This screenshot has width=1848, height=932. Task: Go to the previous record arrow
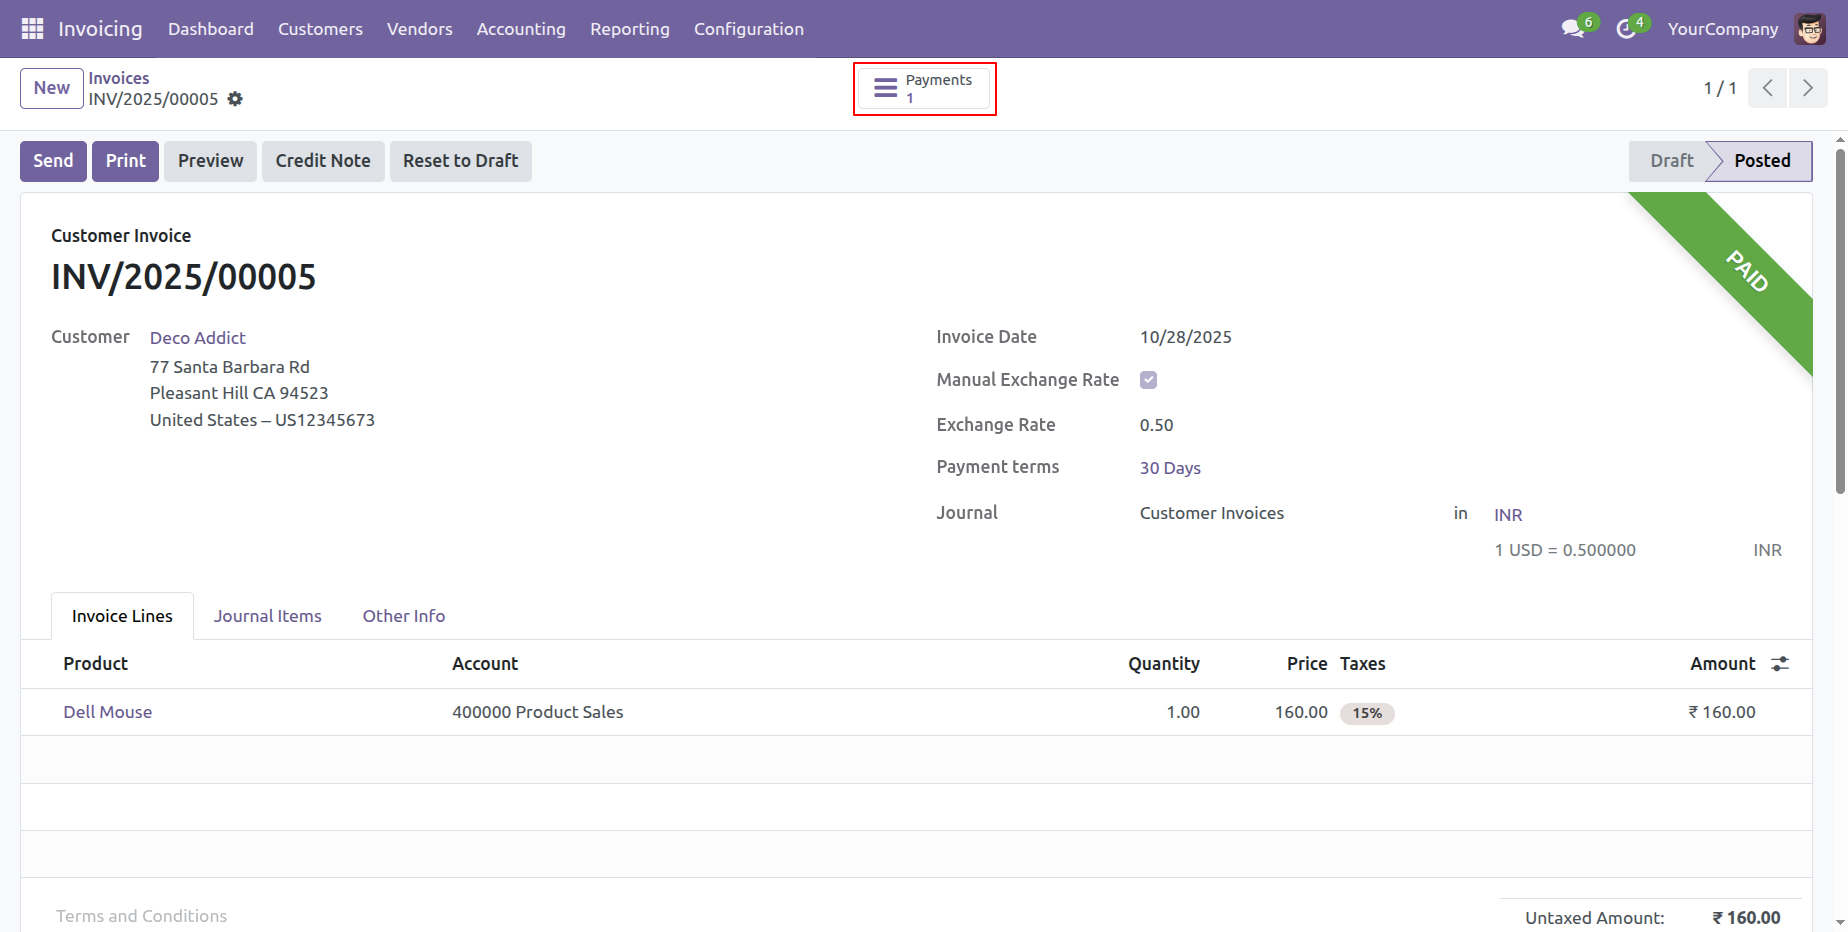point(1768,88)
